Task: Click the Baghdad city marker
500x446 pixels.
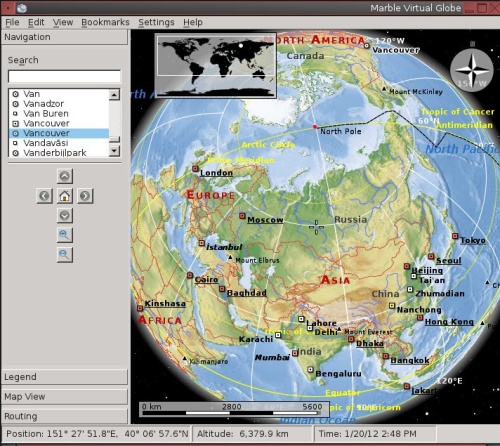Action: pyautogui.click(x=222, y=289)
